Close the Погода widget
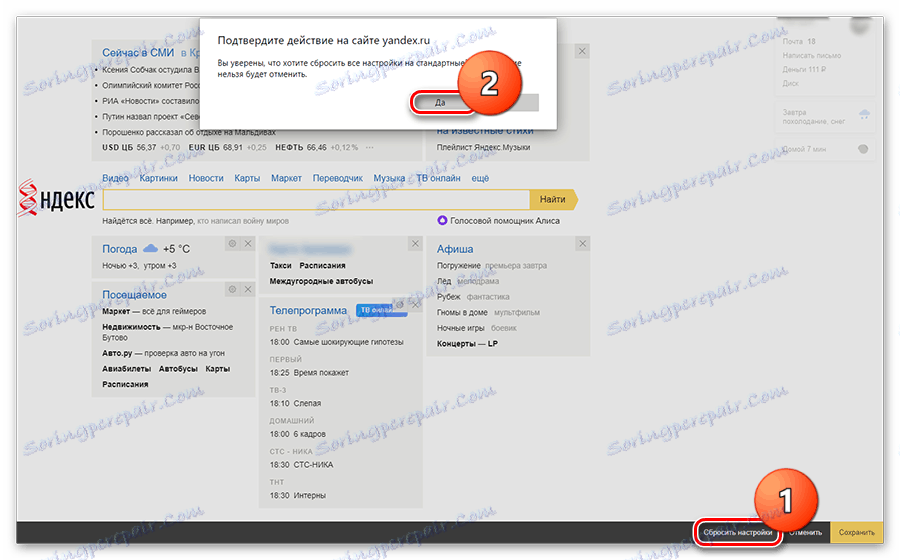 248,244
